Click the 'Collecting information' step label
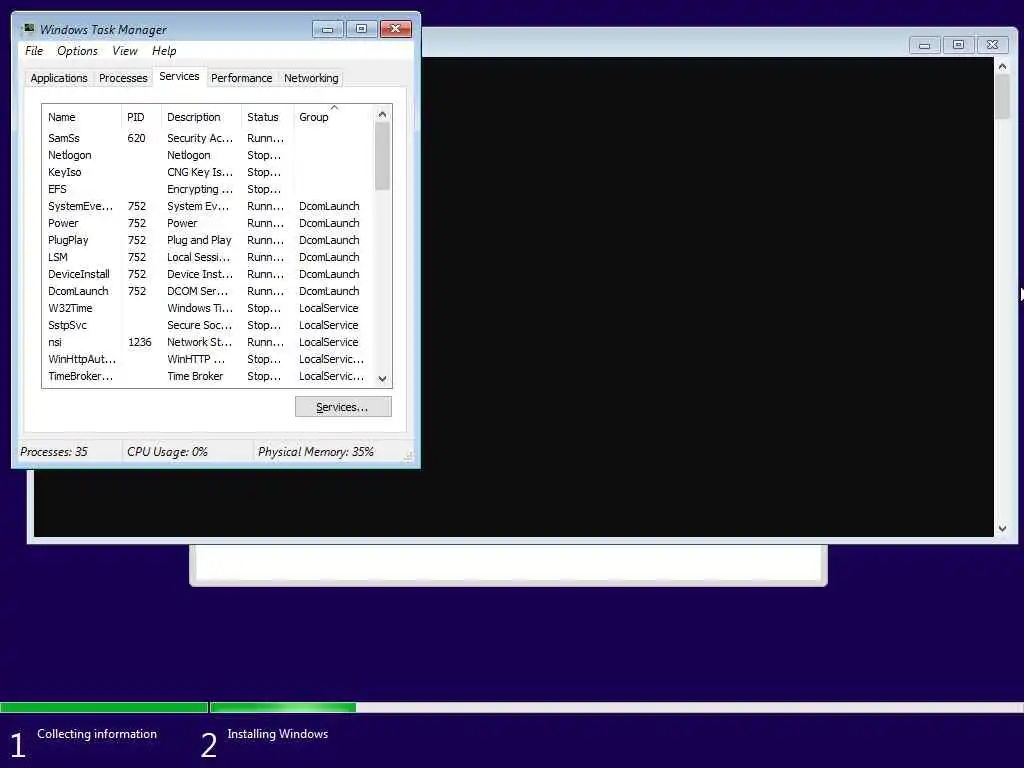 click(97, 734)
